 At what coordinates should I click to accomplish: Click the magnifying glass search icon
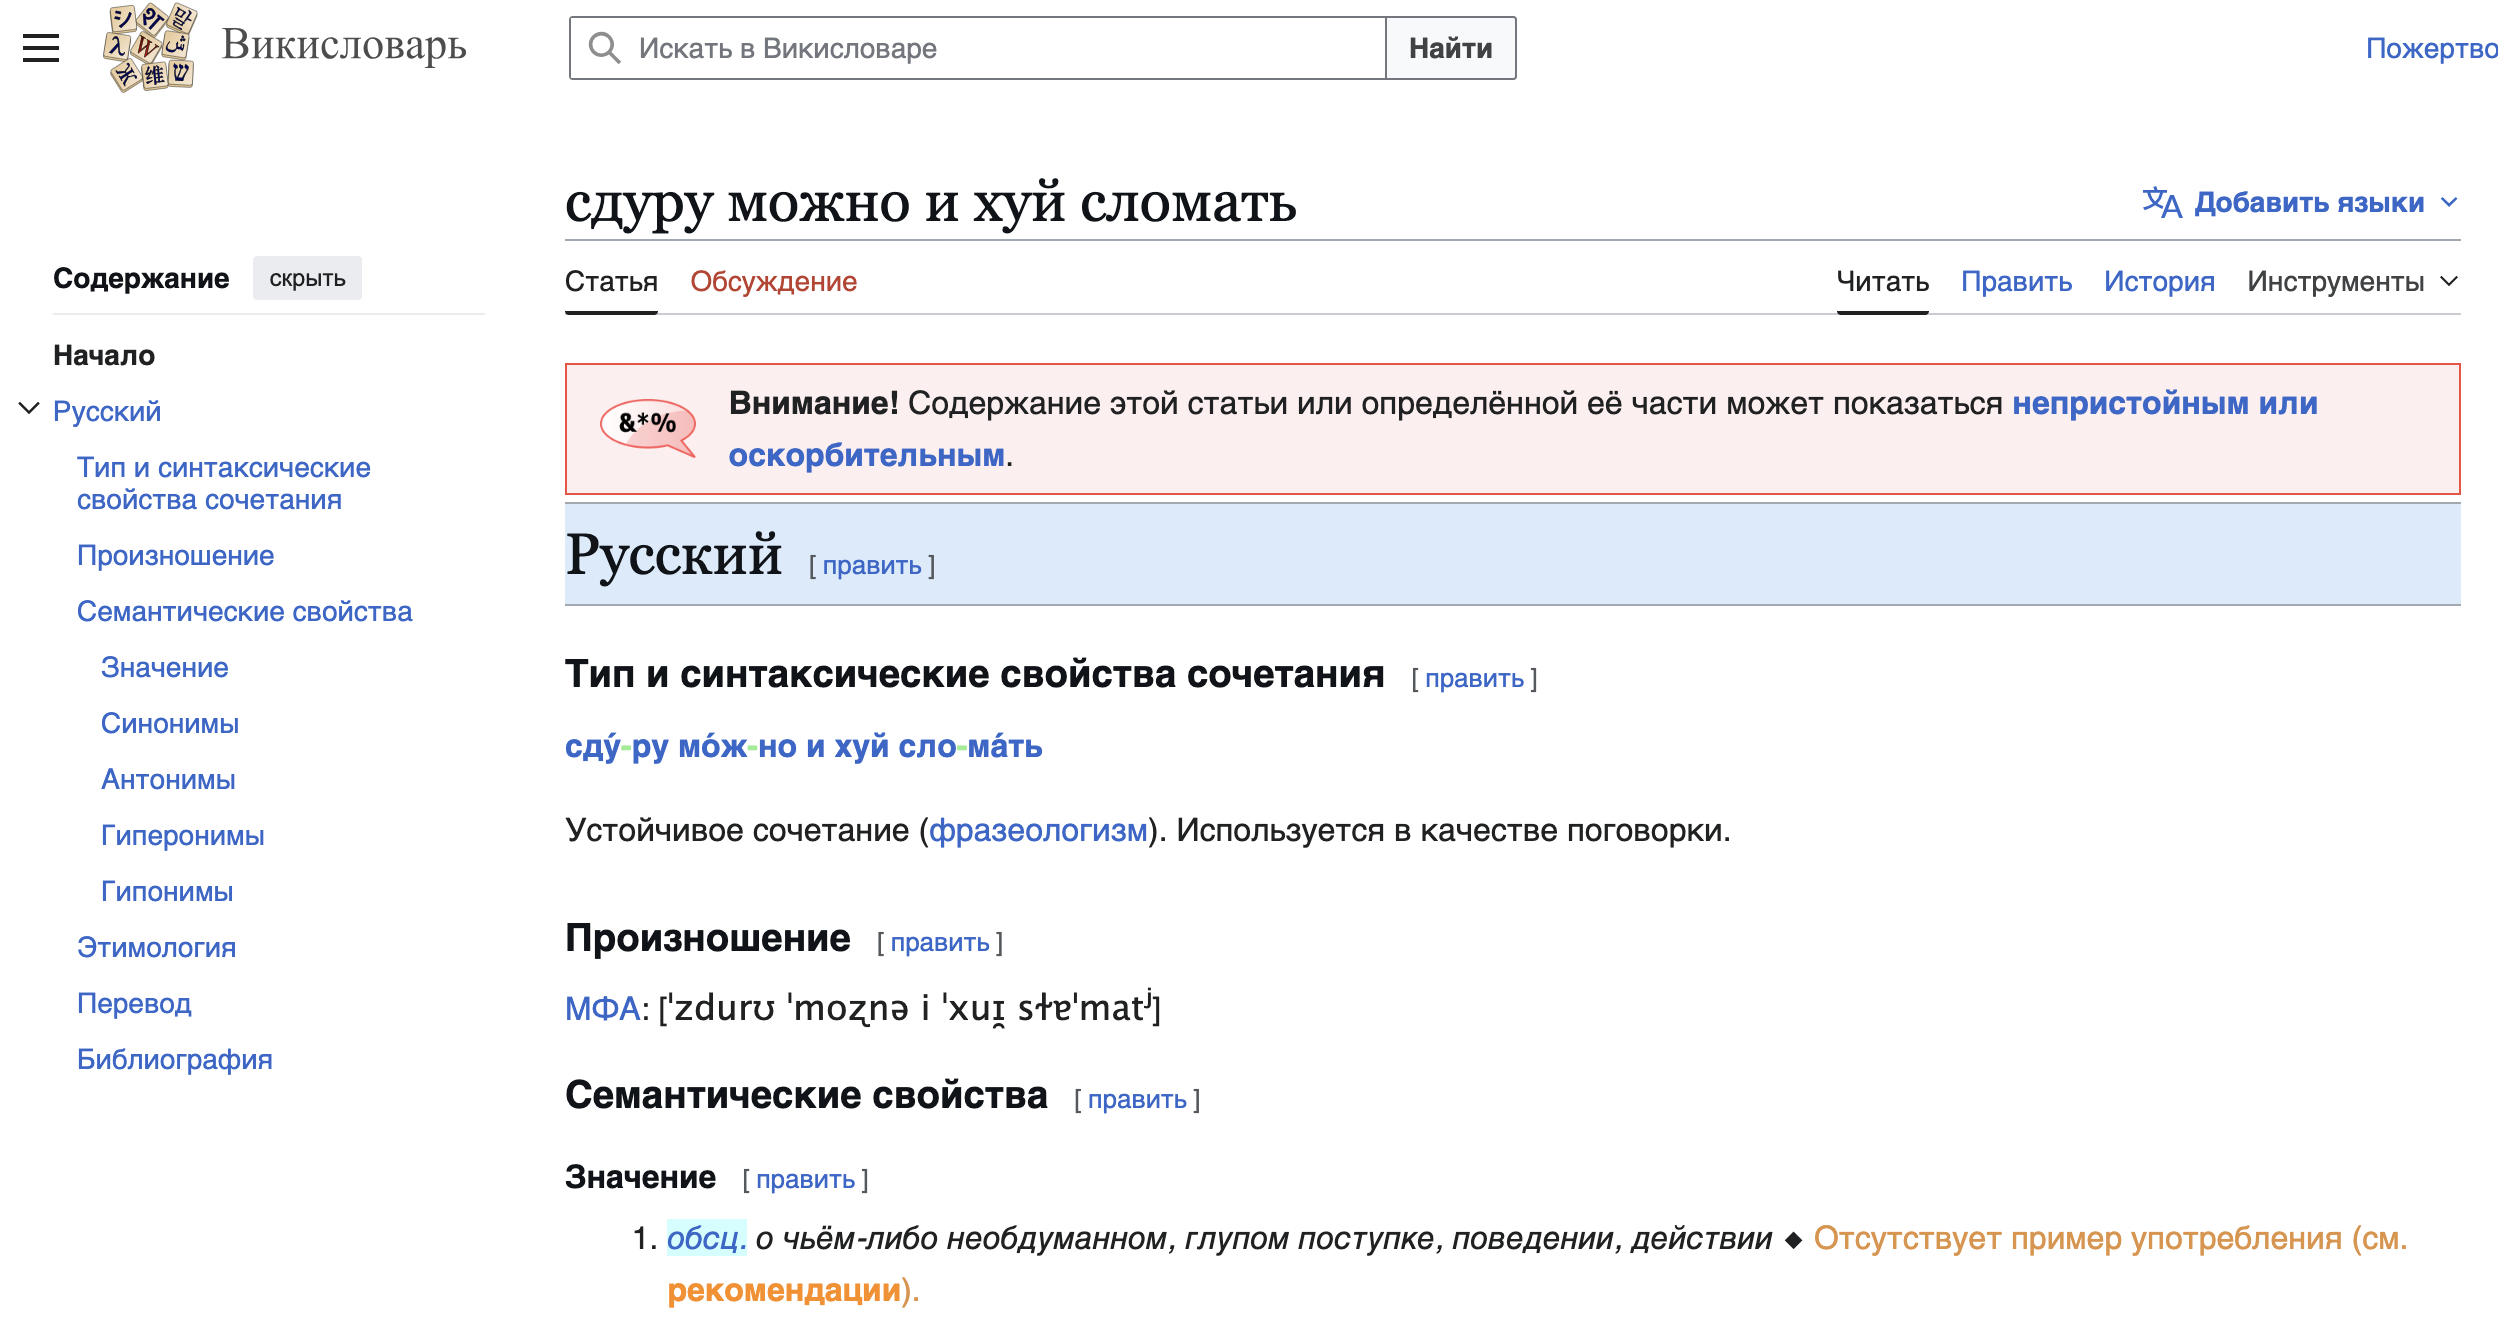pyautogui.click(x=604, y=48)
